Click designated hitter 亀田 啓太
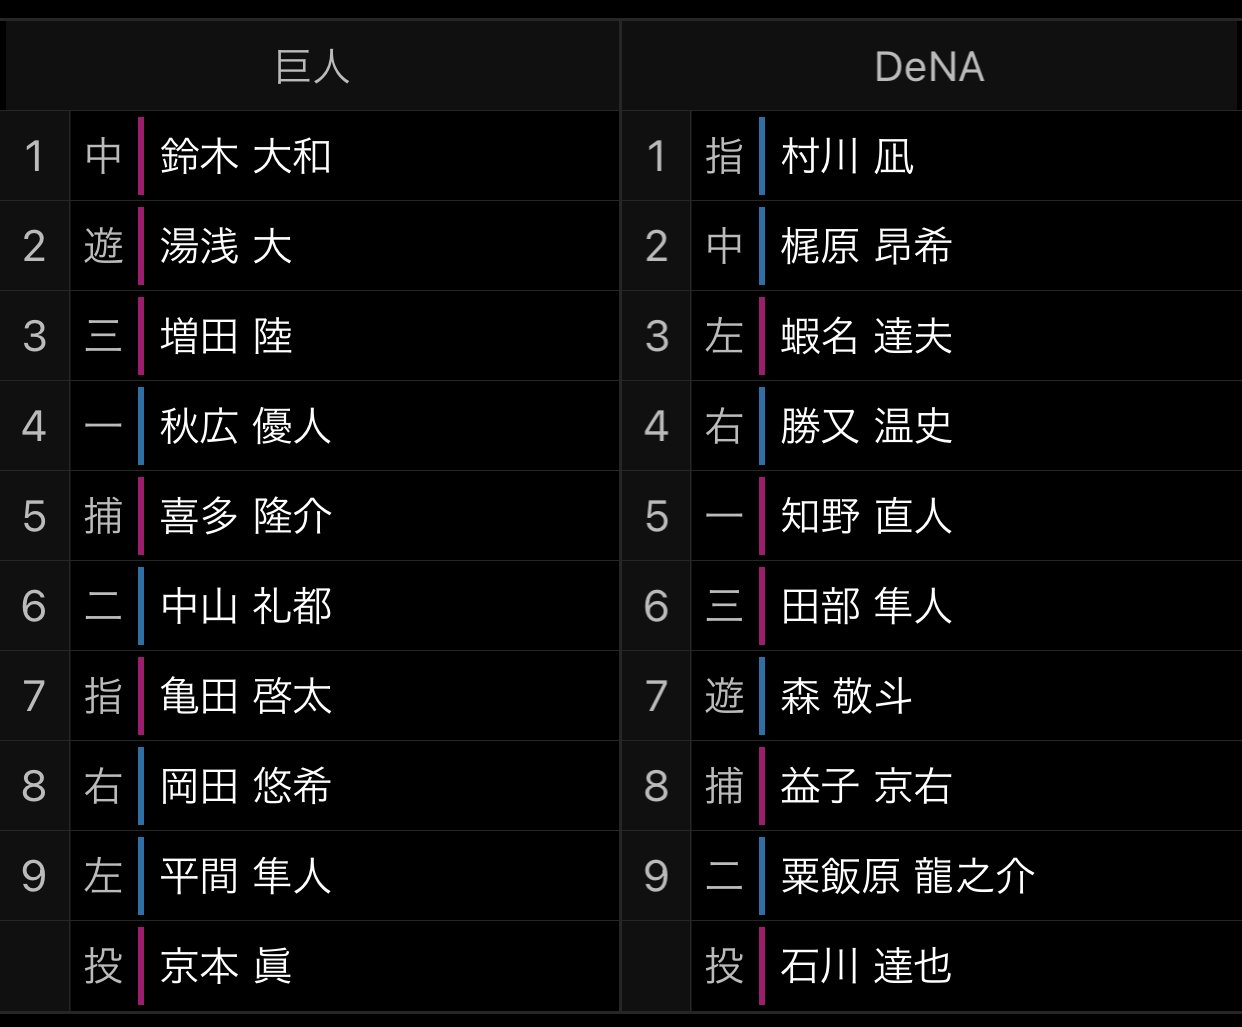The height and width of the screenshot is (1027, 1242). [x=246, y=697]
